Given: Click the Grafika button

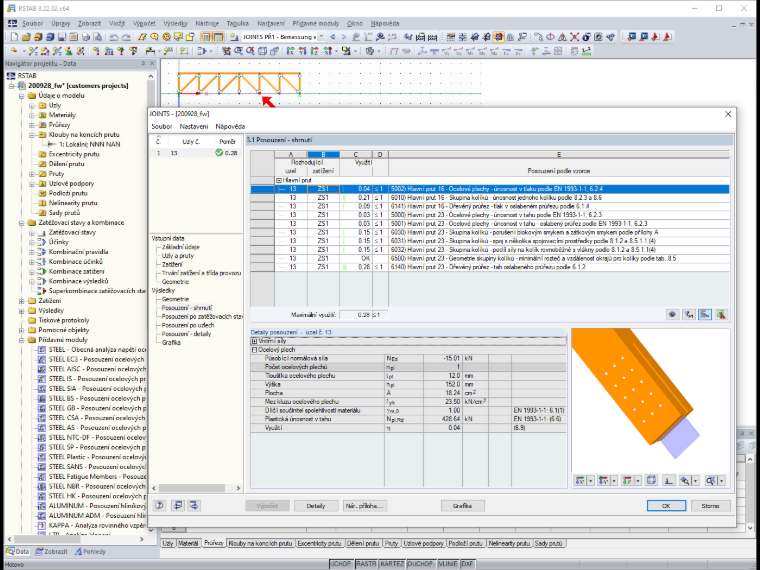Looking at the screenshot, I should click(x=462, y=506).
